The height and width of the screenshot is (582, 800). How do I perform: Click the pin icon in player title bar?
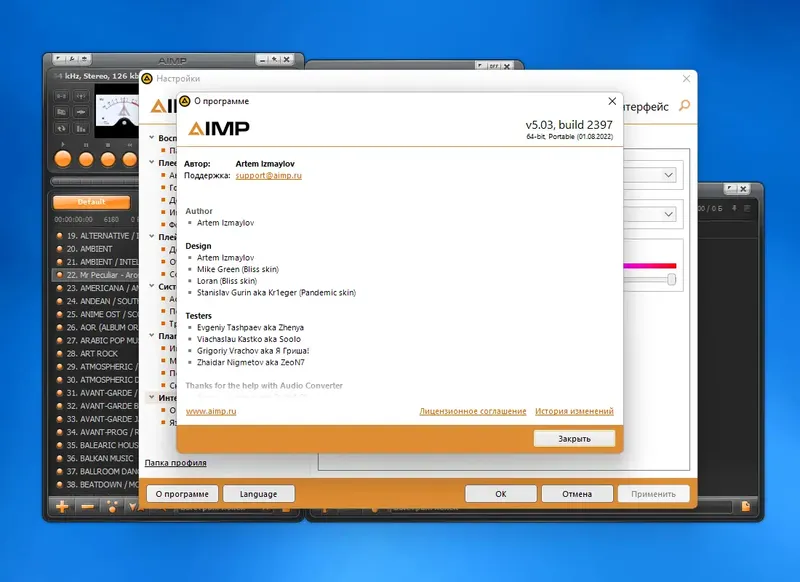pos(274,60)
